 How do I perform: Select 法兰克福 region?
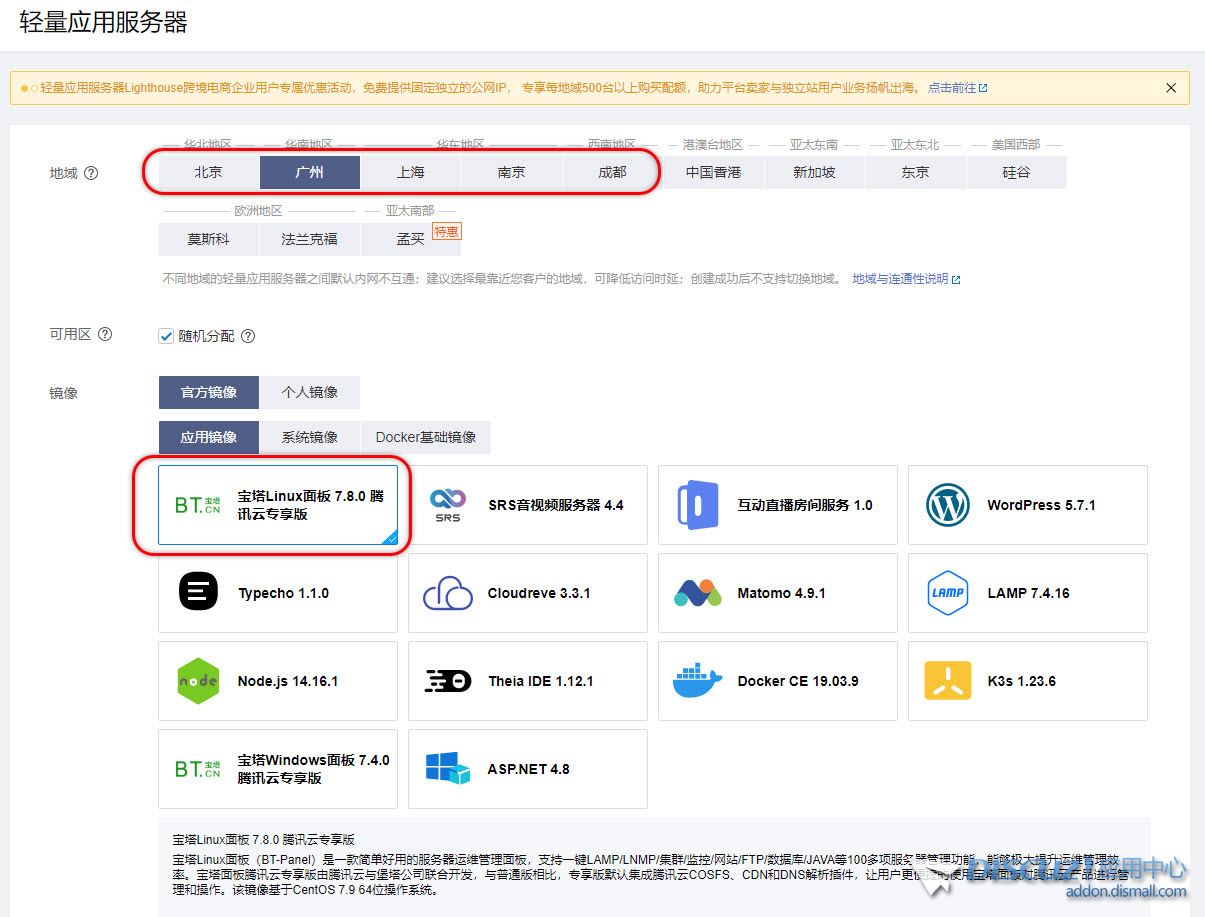pos(310,239)
